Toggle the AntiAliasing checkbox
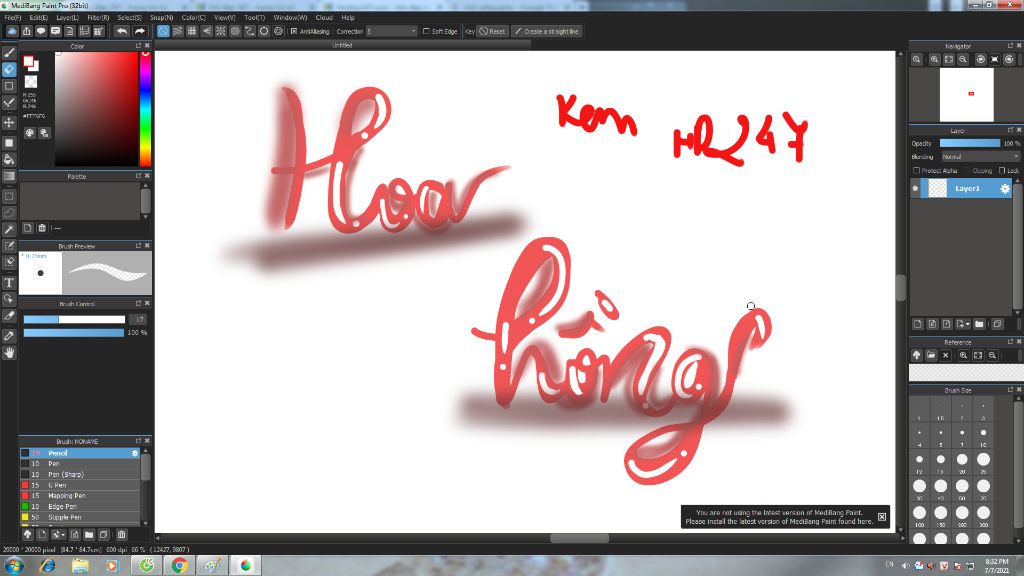 coord(294,31)
